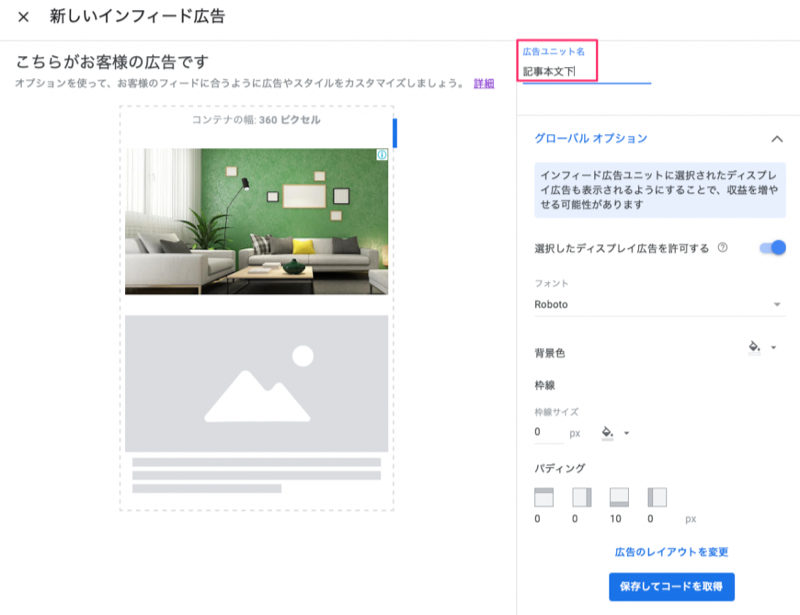Click the こちらがお客様の広告です heading

tap(112, 62)
